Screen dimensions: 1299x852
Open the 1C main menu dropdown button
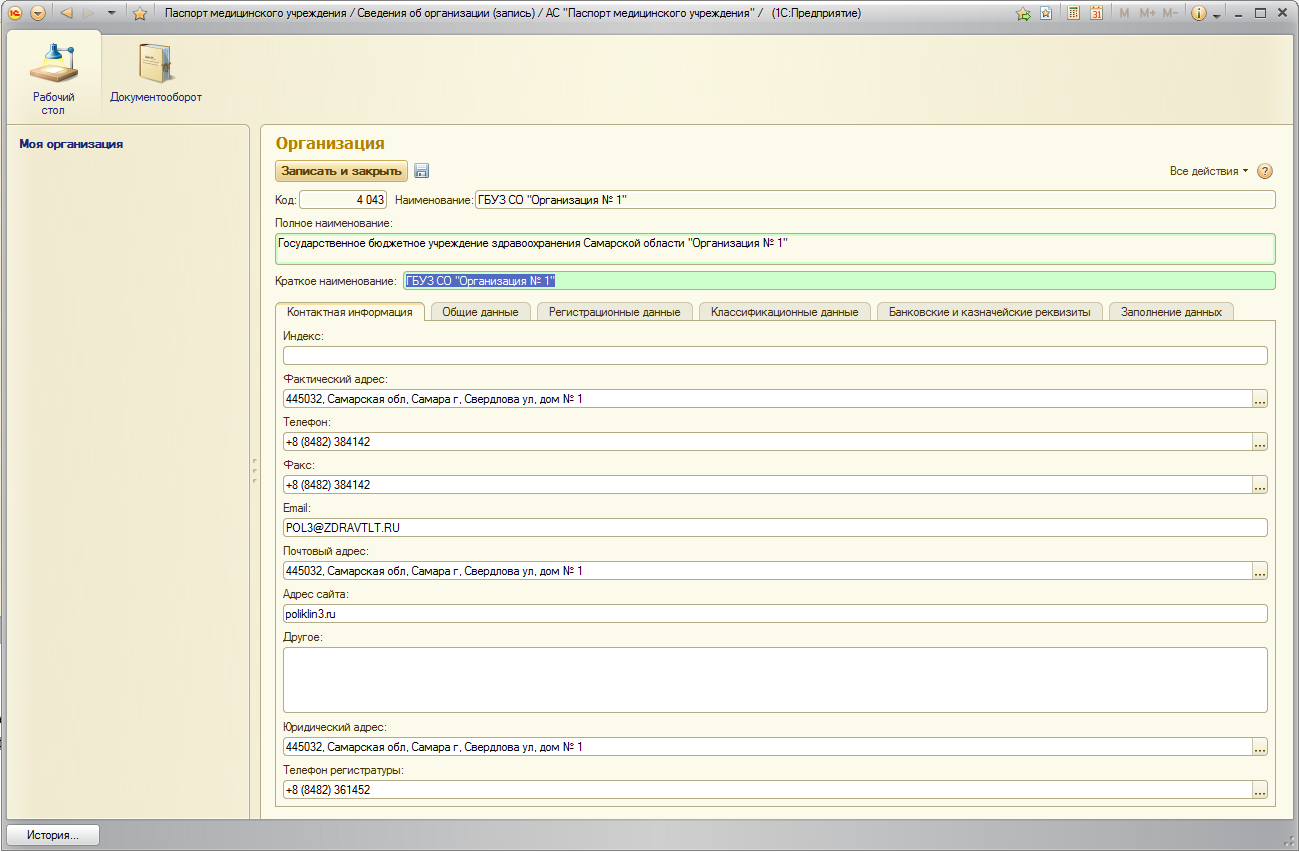(38, 13)
